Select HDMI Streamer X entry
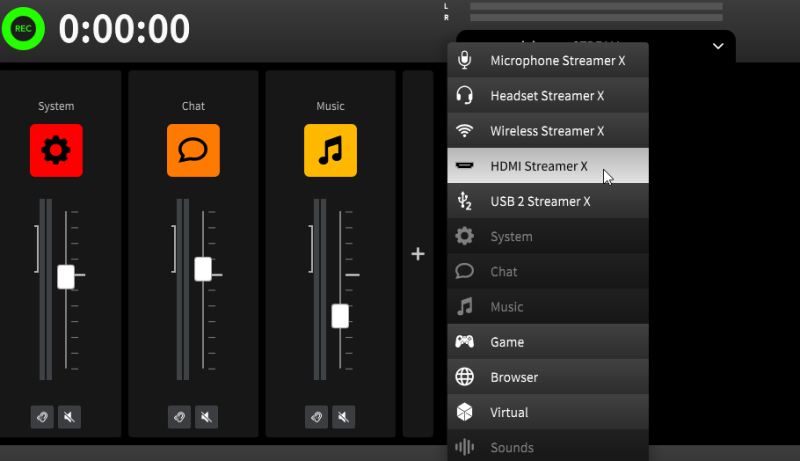Screen dimensions: 800x461 pos(548,166)
